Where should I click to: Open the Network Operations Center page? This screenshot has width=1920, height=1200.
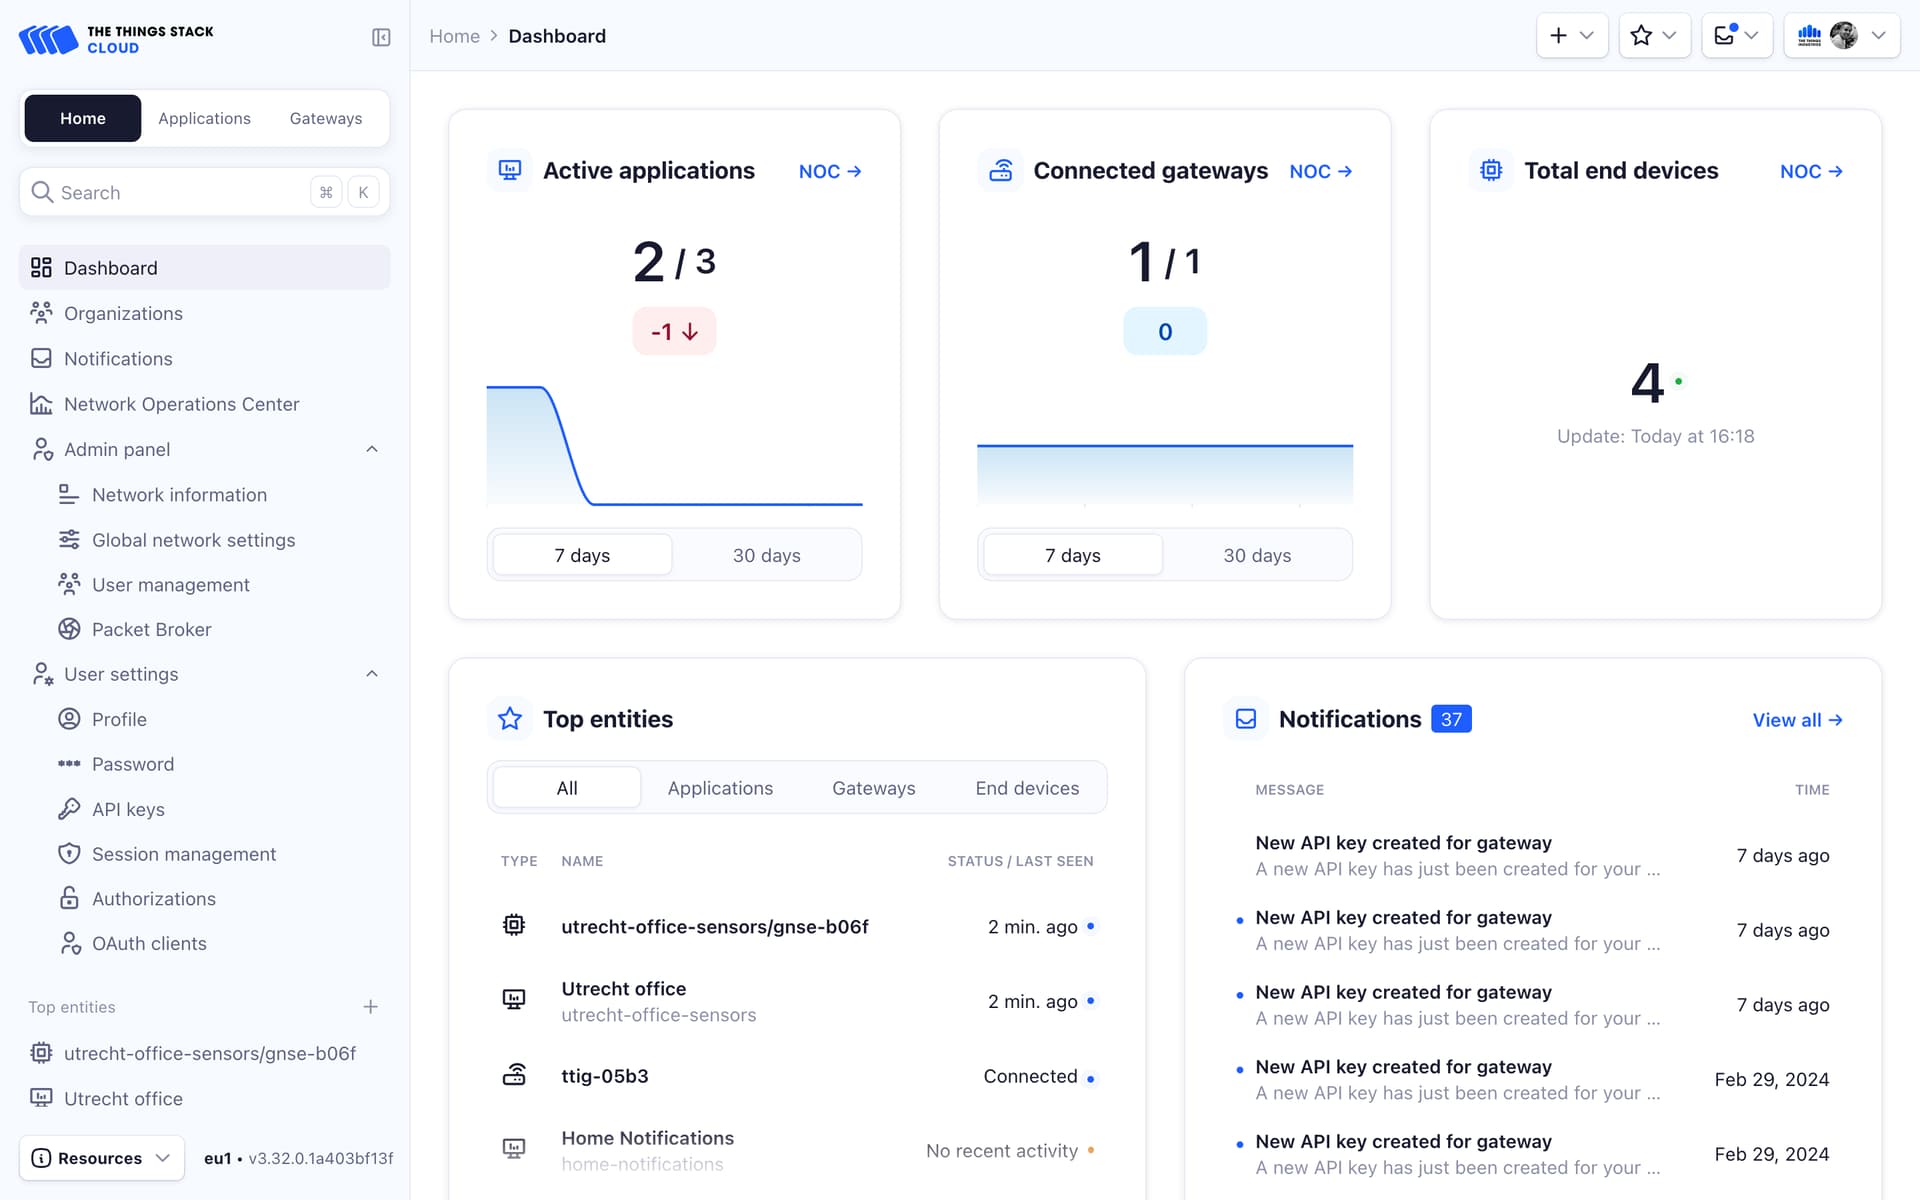[x=181, y=403]
